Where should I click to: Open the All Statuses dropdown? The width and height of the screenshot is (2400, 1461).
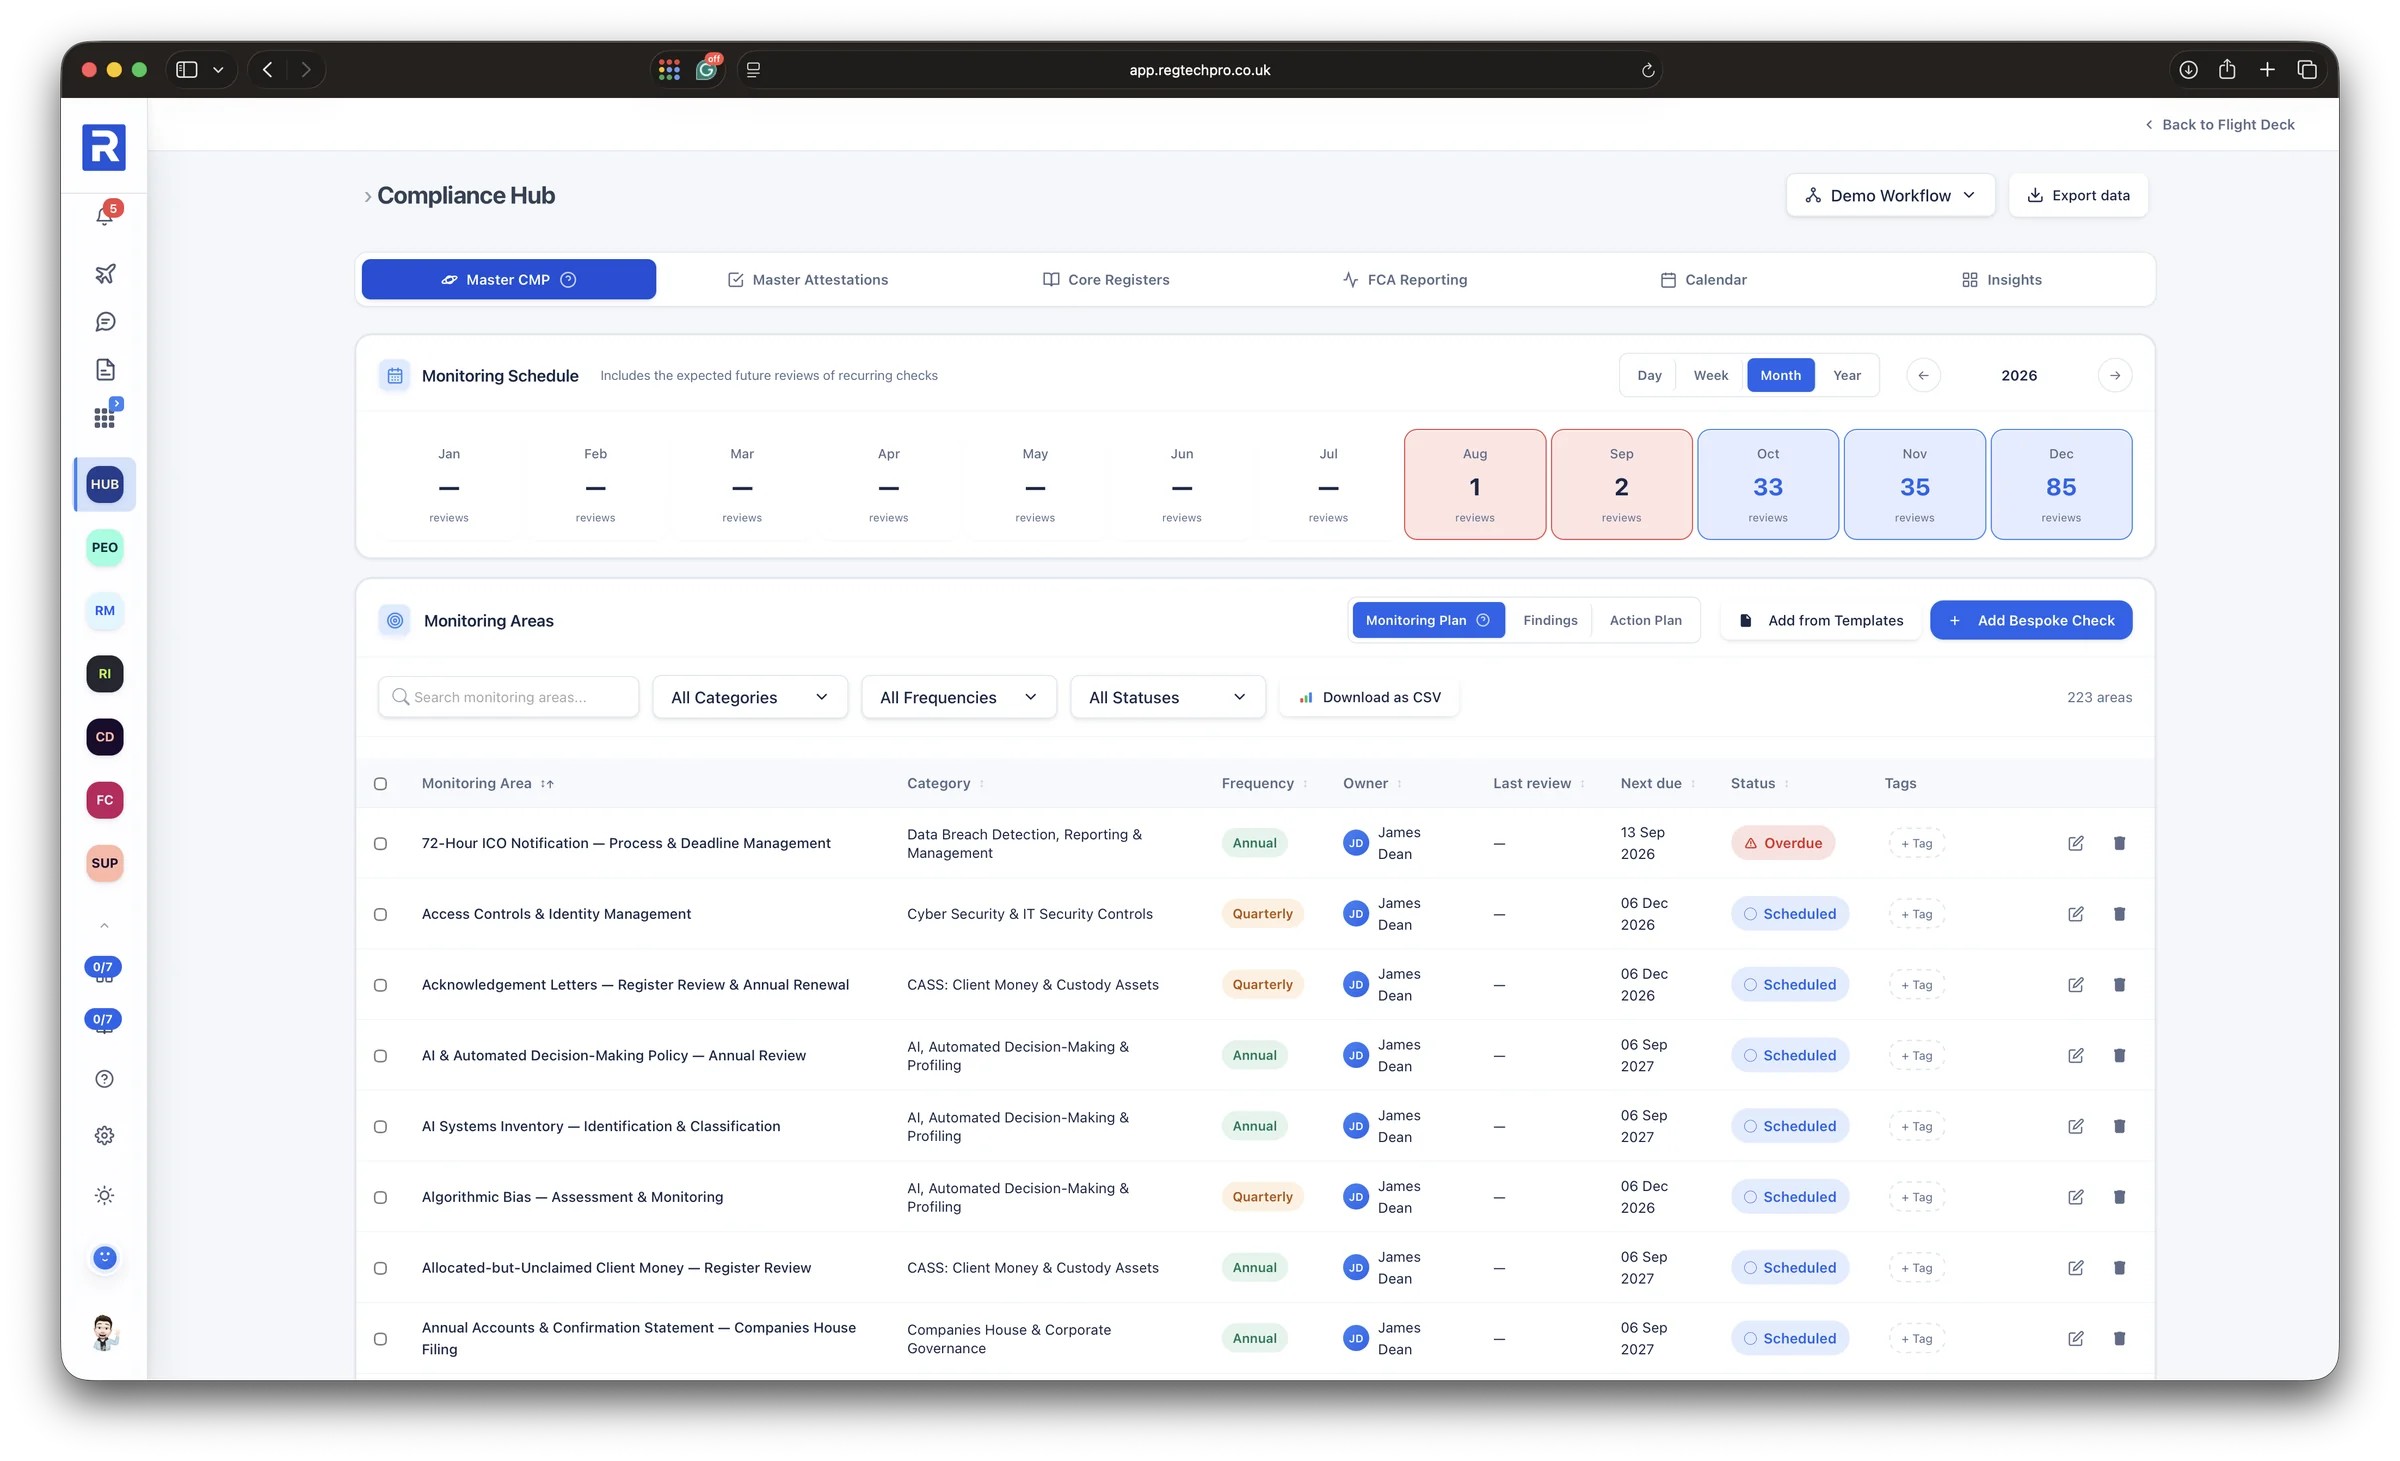coord(1168,697)
